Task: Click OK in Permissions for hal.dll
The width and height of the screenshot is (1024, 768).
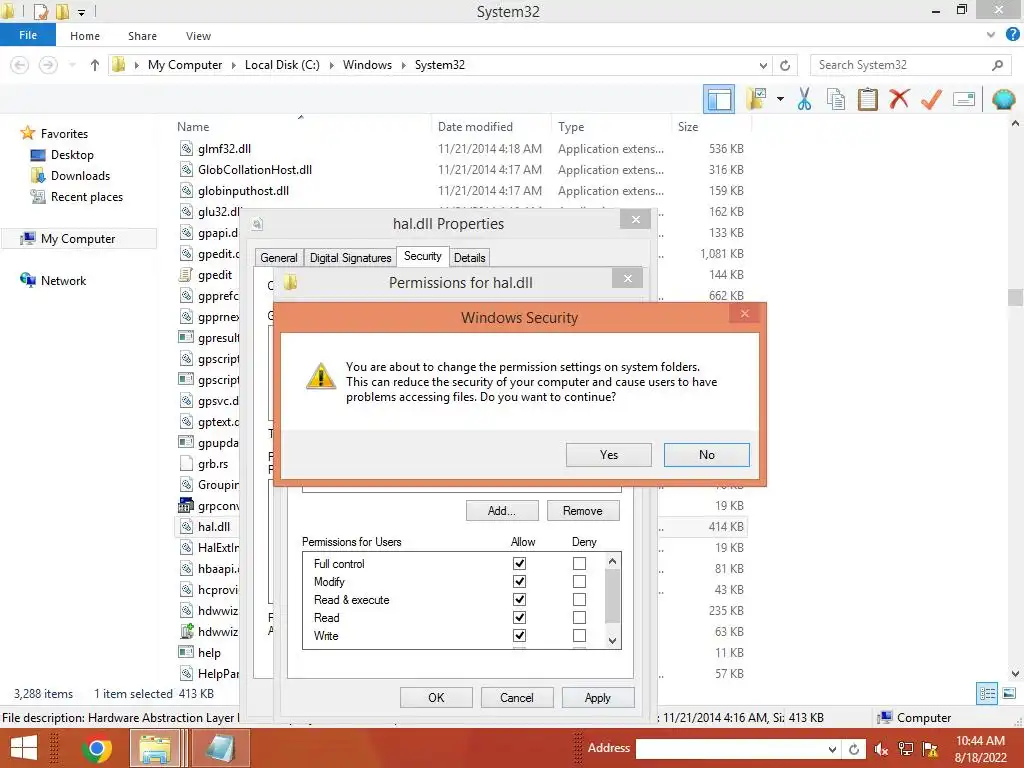Action: 436,697
